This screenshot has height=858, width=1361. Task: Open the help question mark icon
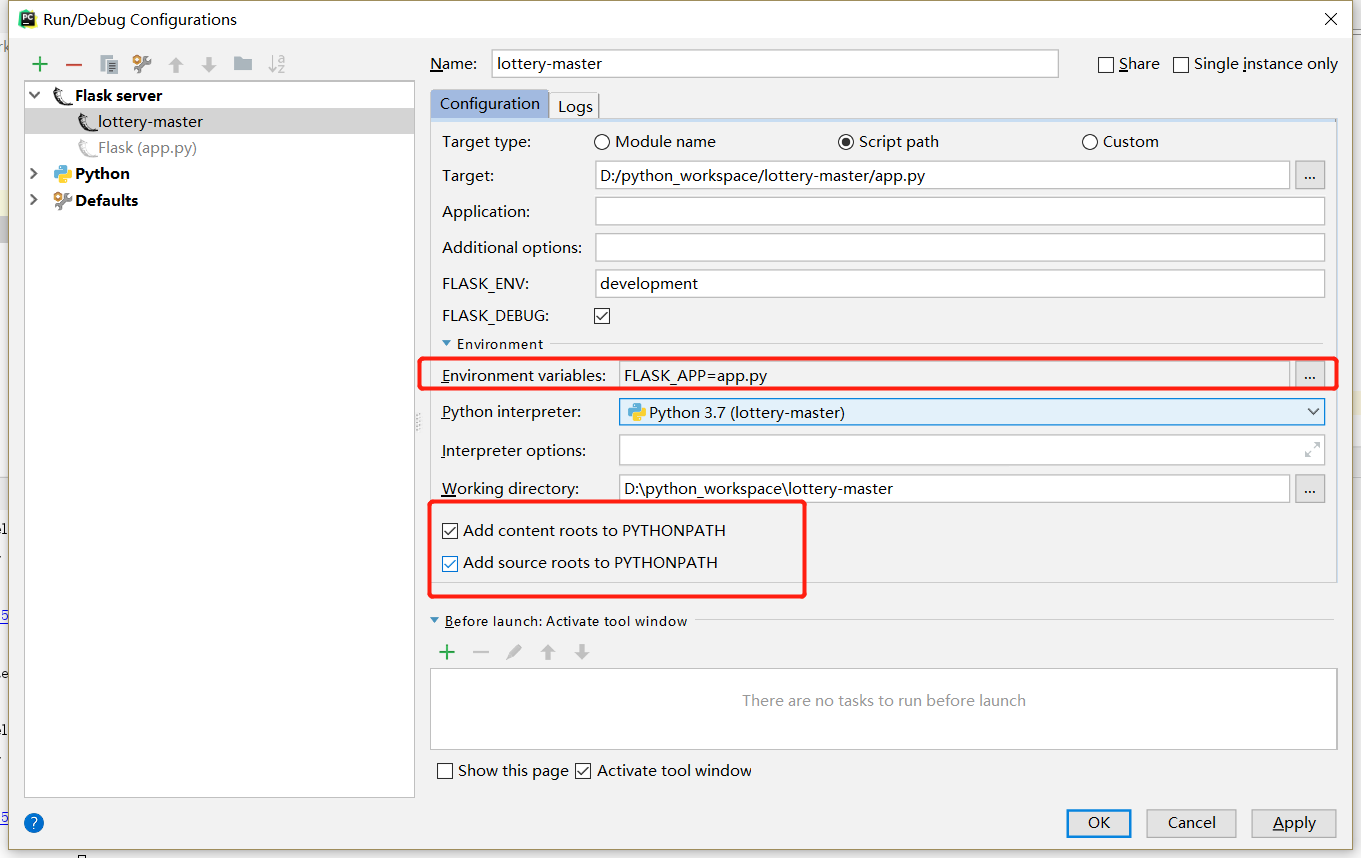click(x=34, y=823)
